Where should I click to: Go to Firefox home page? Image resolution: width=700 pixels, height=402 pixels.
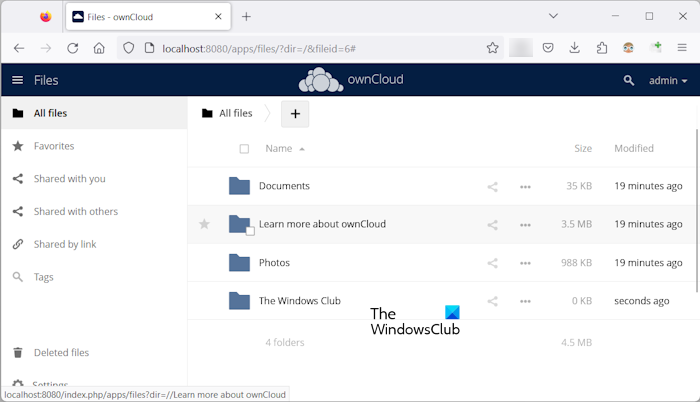(x=99, y=48)
